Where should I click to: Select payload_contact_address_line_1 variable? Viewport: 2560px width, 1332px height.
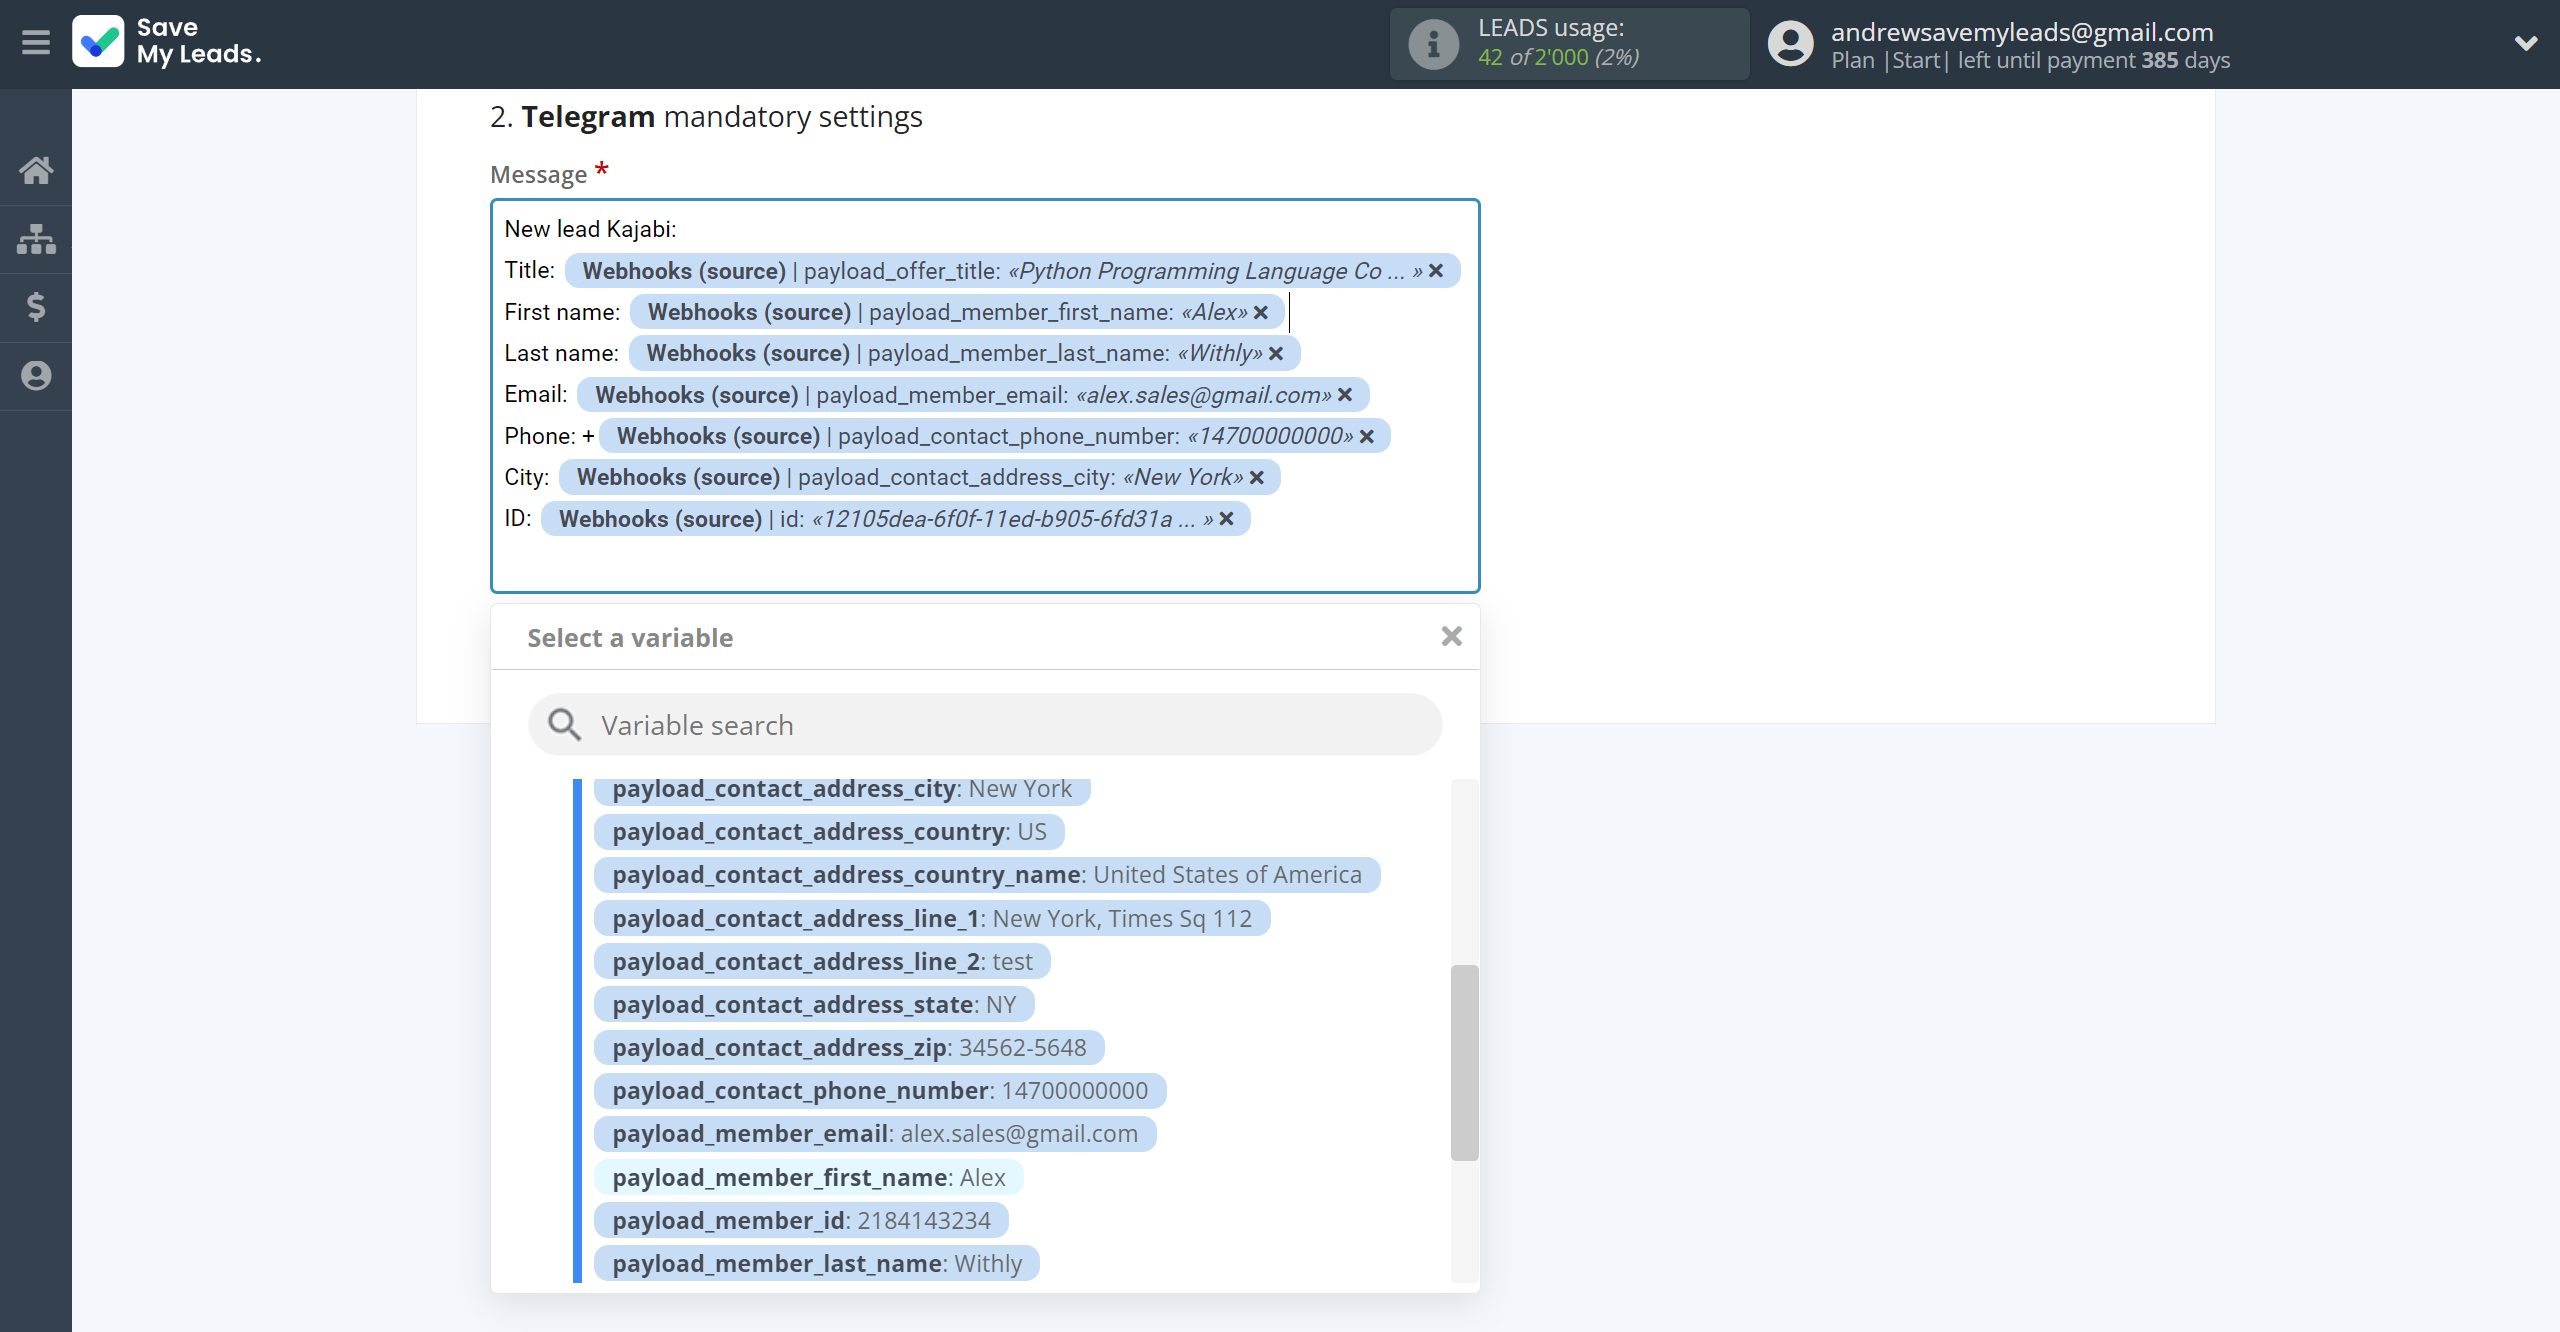[x=932, y=919]
